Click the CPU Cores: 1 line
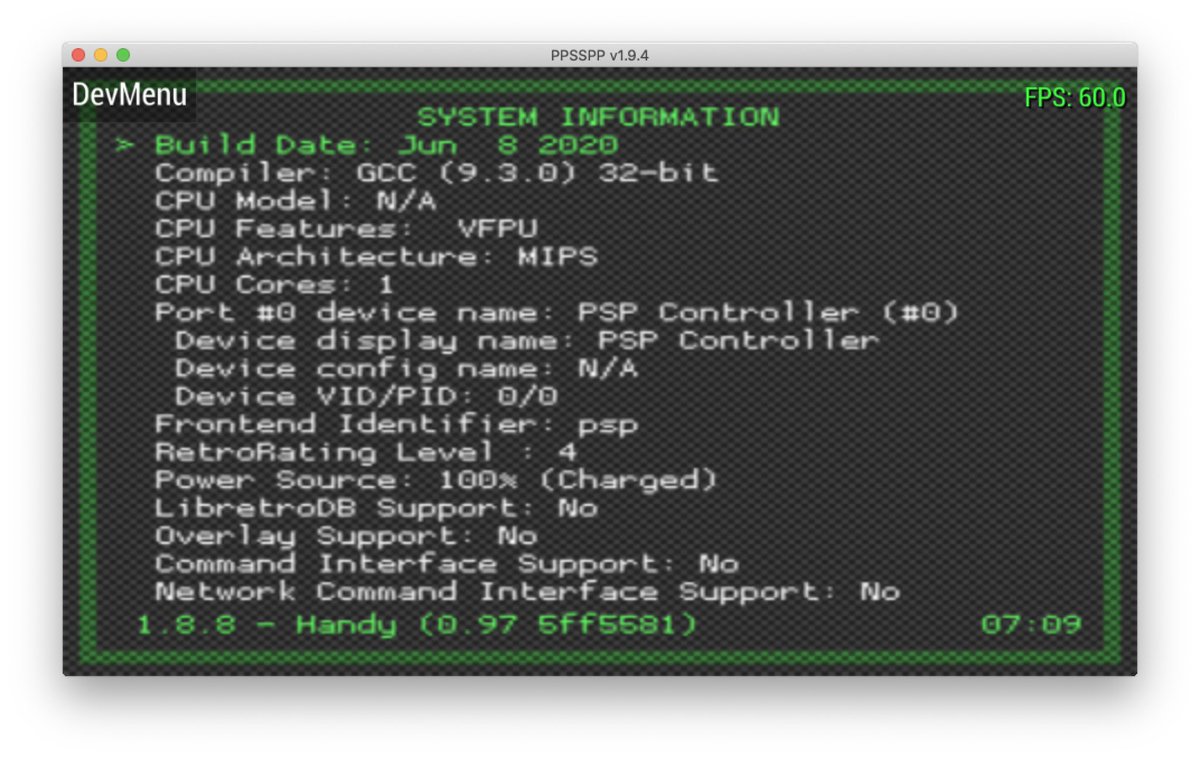1200x759 pixels. click(x=275, y=285)
